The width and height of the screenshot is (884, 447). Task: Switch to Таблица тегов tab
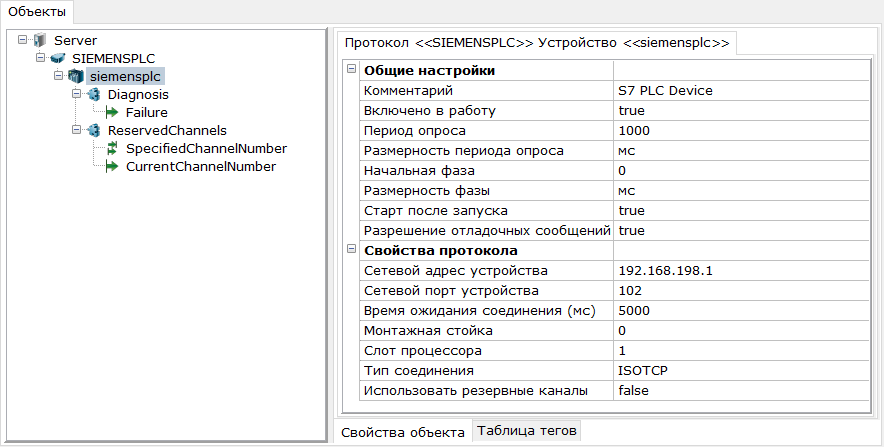(x=527, y=431)
